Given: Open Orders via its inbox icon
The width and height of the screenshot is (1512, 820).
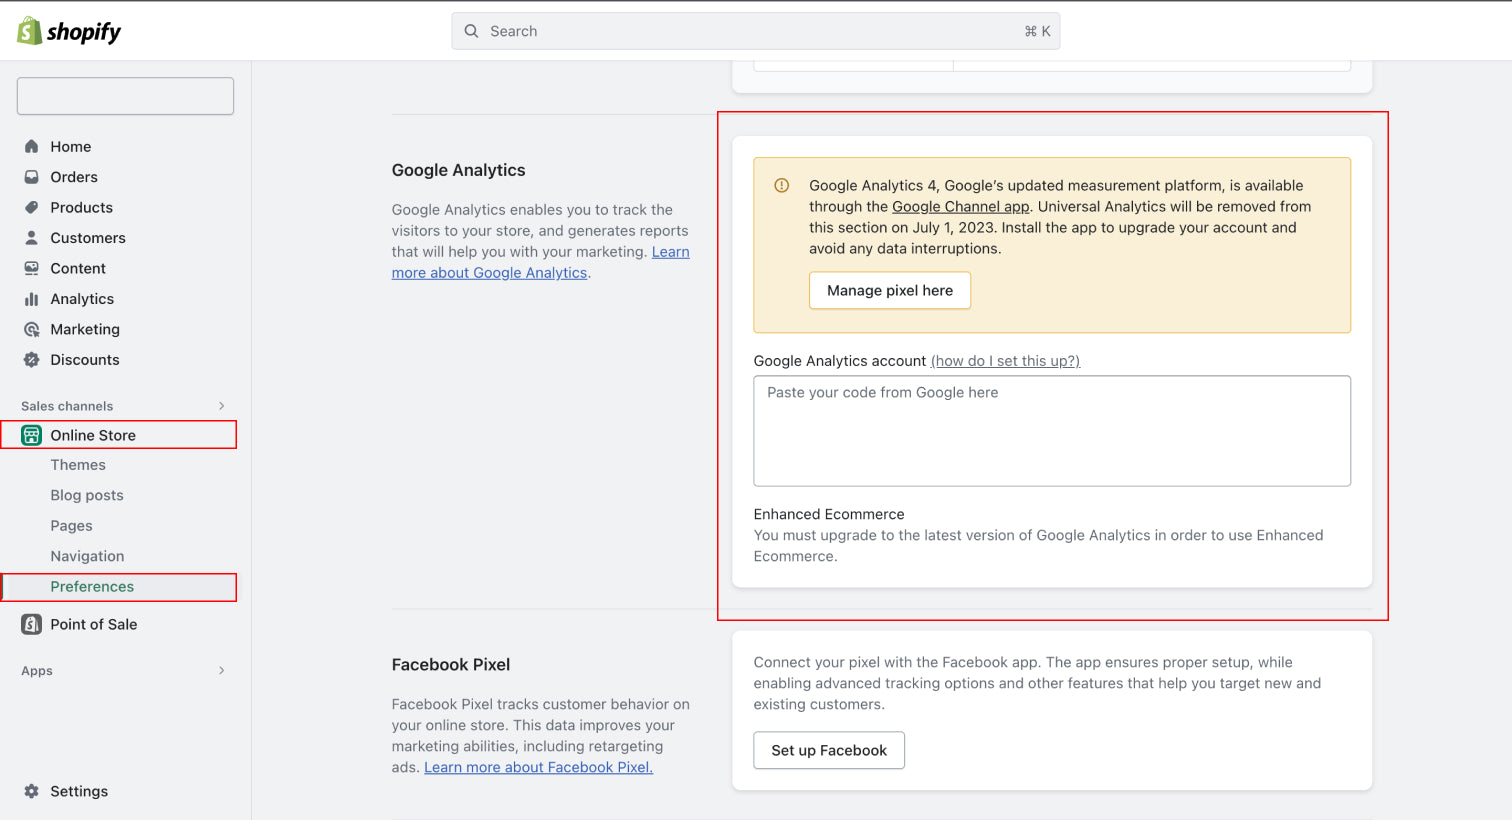Looking at the screenshot, I should 31,177.
